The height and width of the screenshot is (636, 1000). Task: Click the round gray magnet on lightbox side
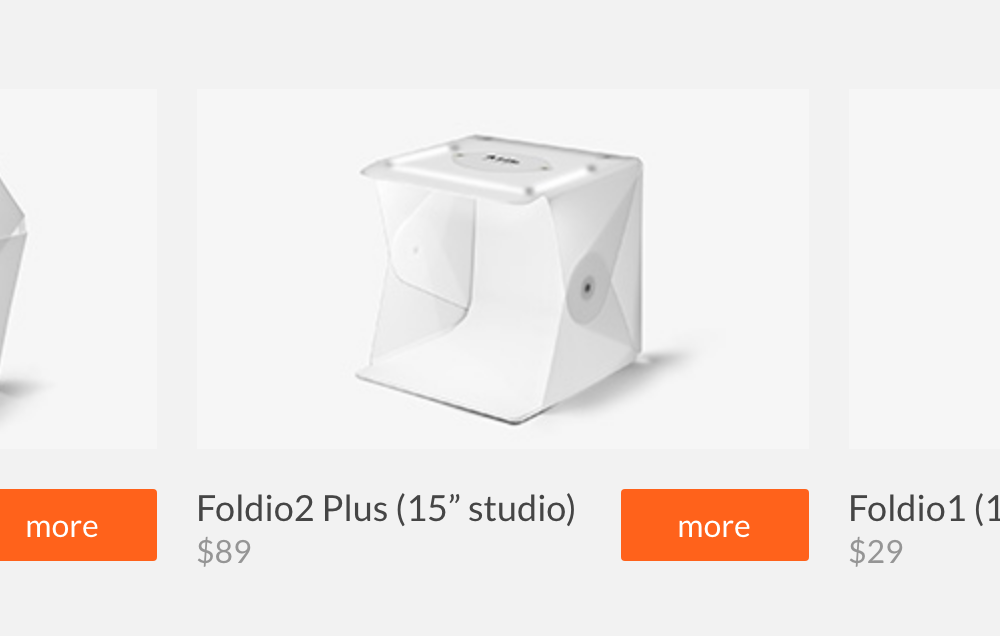[587, 288]
